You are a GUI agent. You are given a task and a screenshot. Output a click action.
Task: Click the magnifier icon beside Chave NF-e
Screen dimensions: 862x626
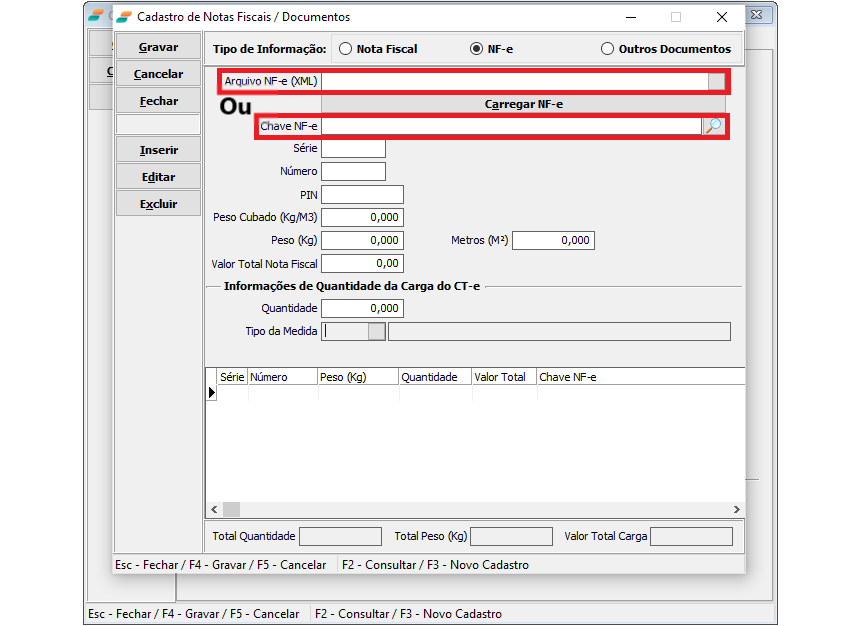point(714,126)
